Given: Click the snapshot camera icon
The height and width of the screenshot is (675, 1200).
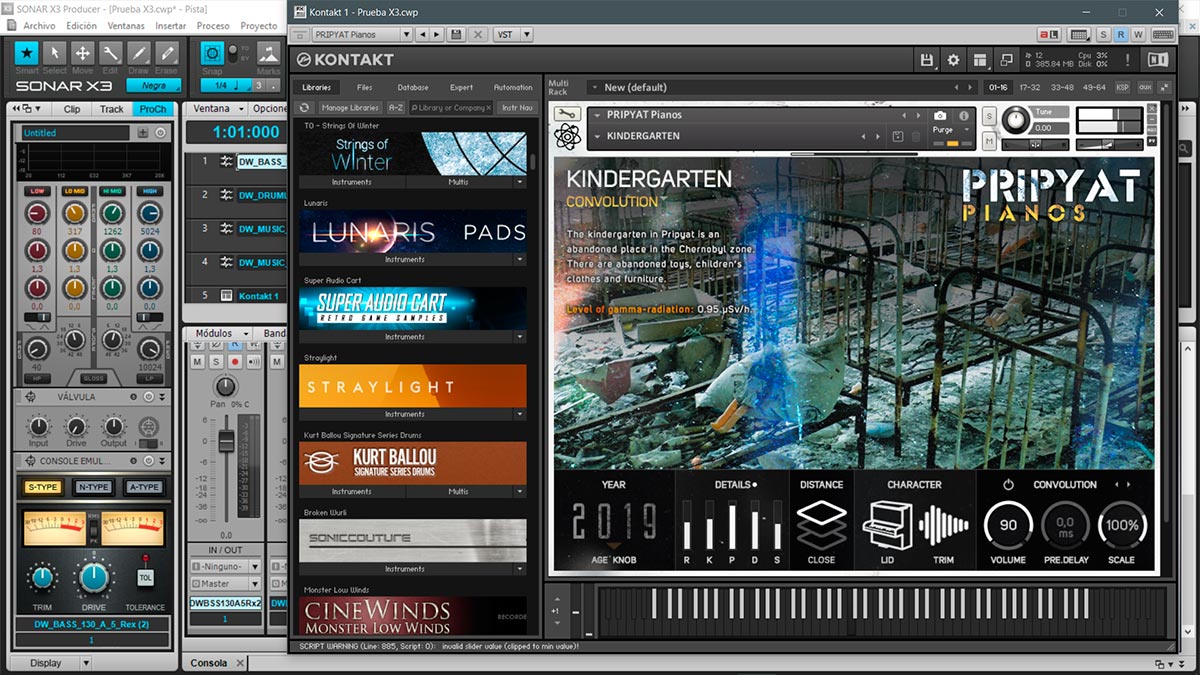Looking at the screenshot, I should 940,116.
